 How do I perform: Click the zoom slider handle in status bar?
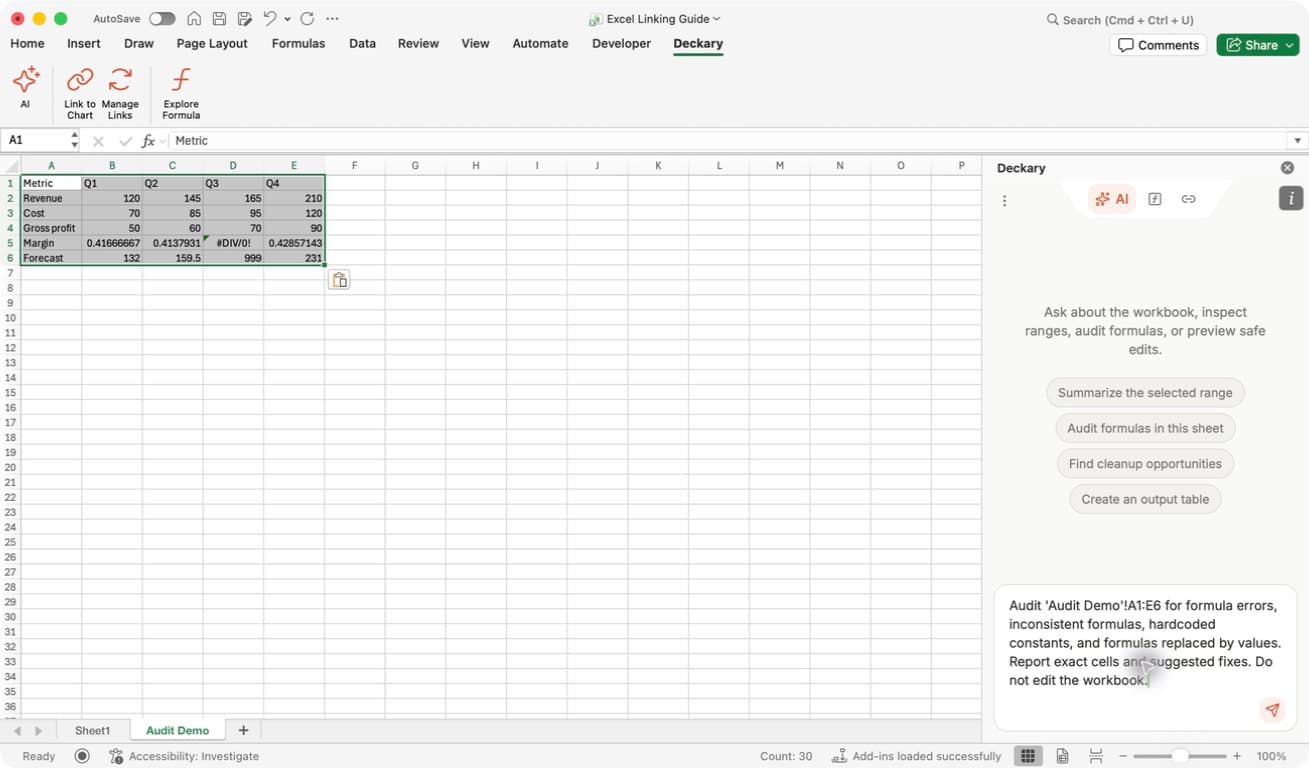pos(1180,756)
